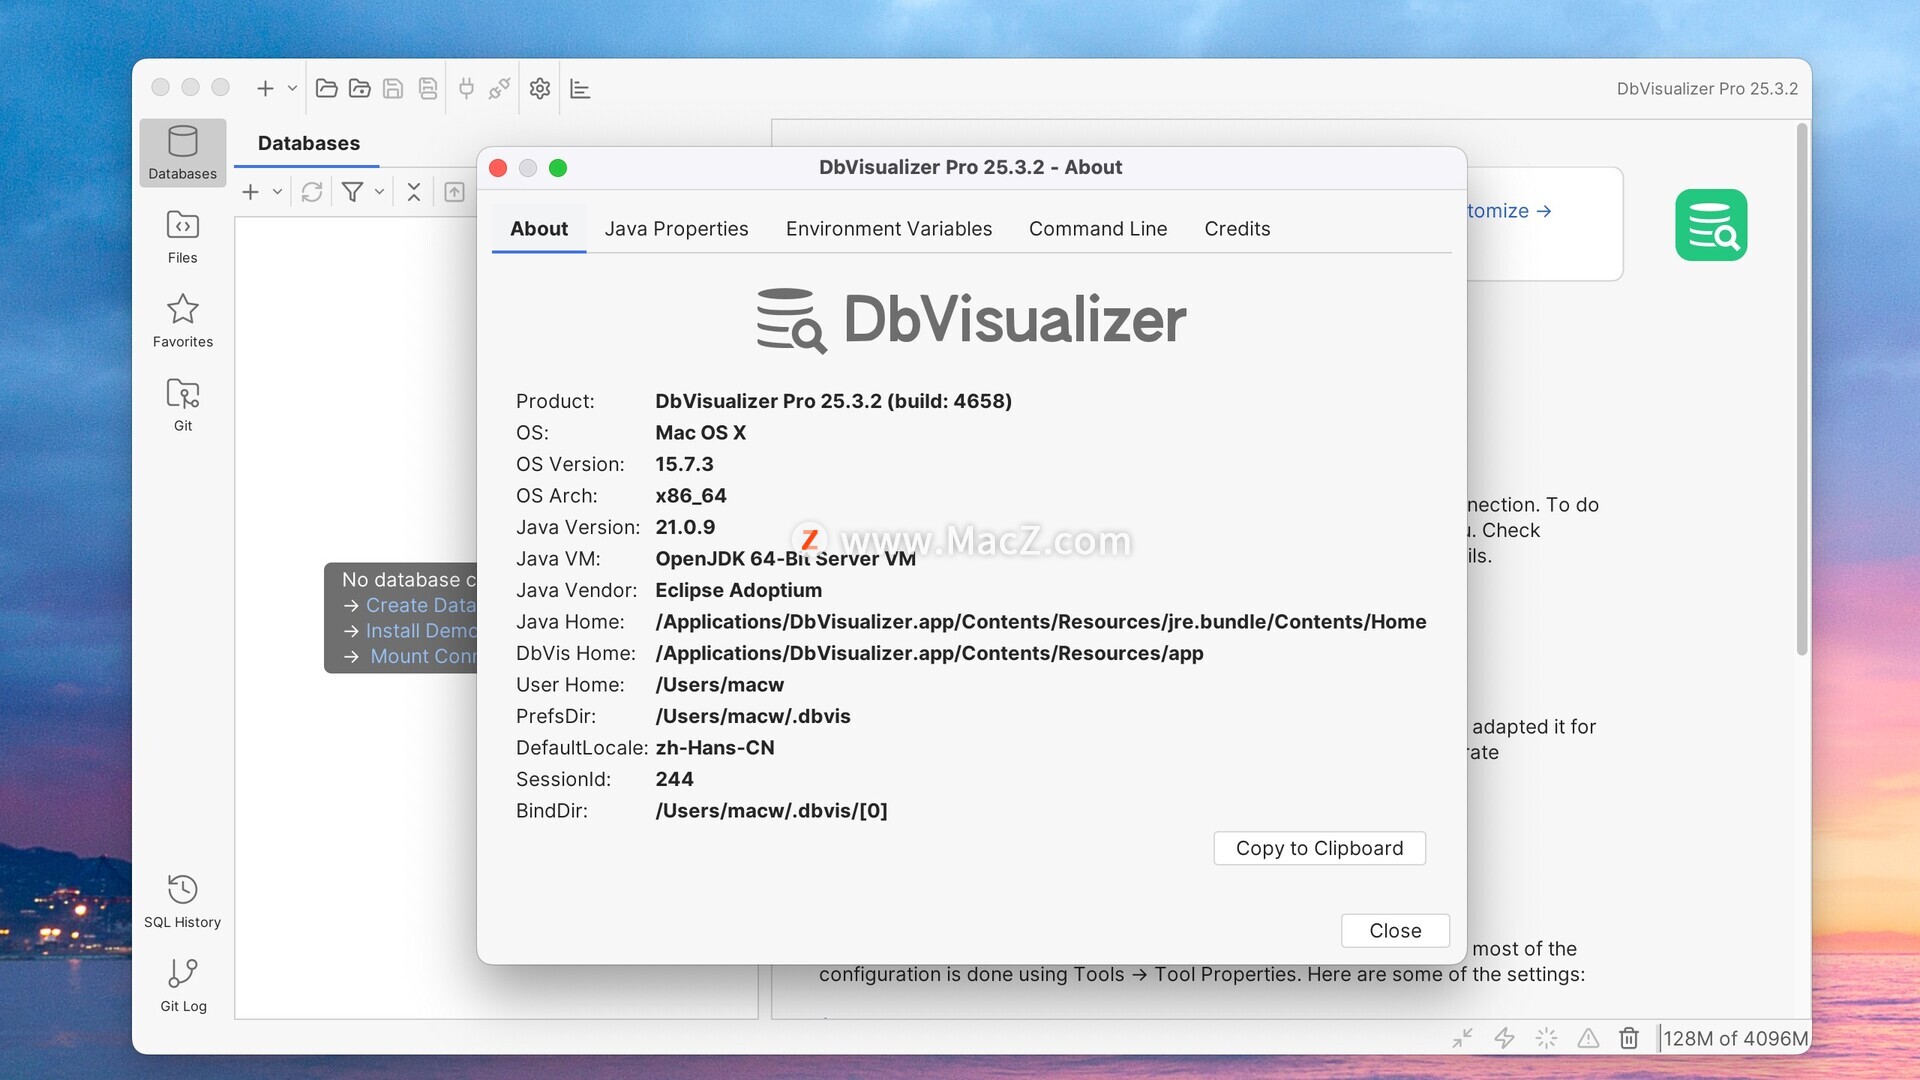This screenshot has width=1920, height=1080.
Task: Click the memory usage bar 128M of 4096M
Action: coord(1735,1038)
